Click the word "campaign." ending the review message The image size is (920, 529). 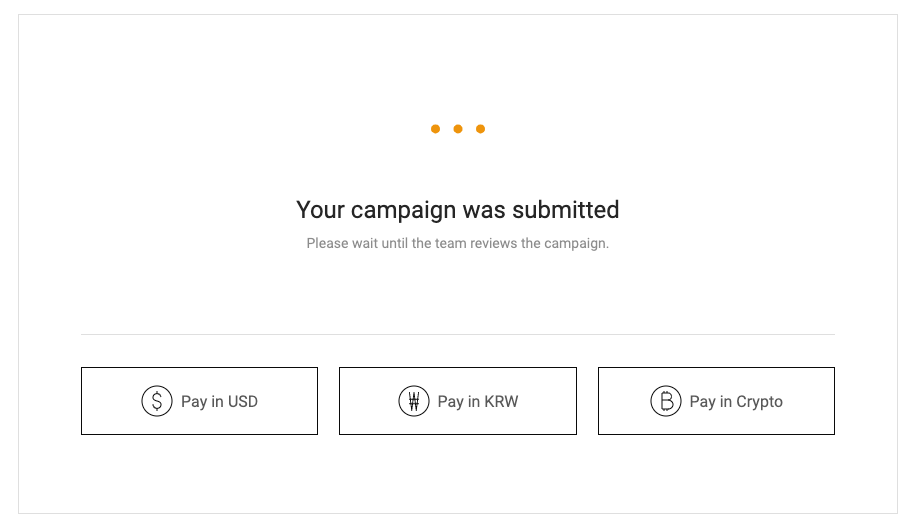click(x=576, y=244)
